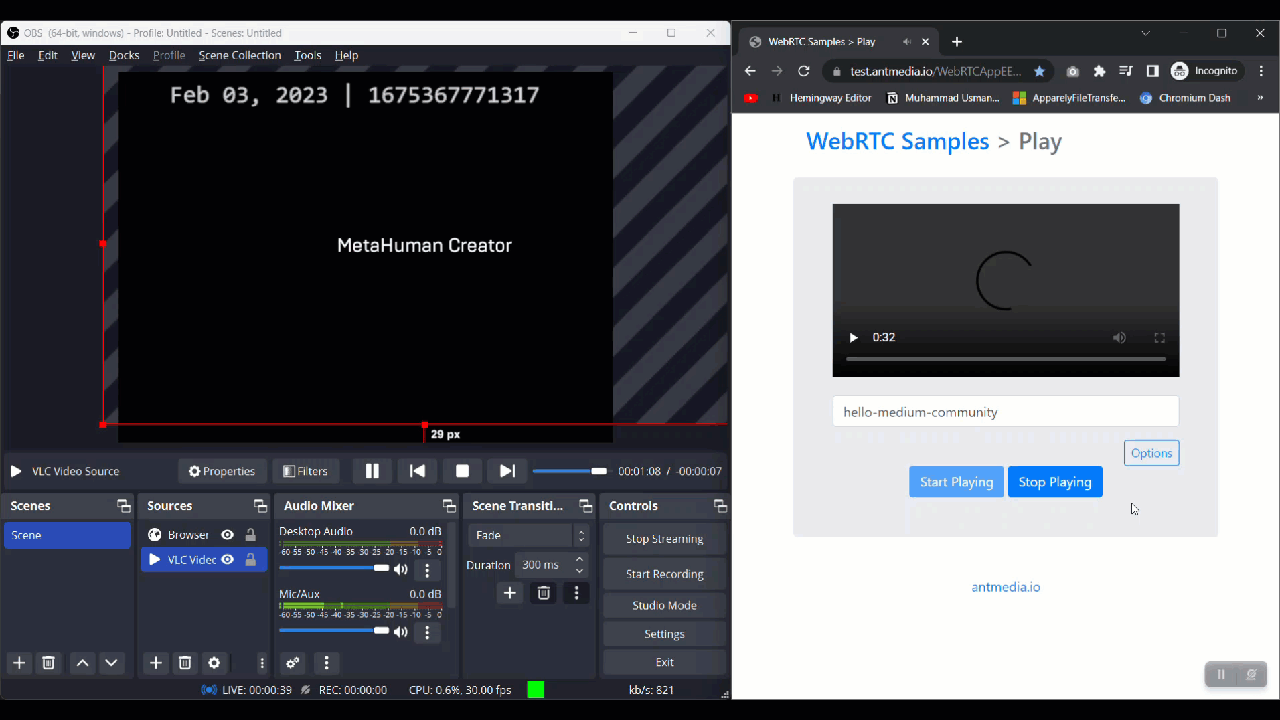Show more Chrome bookmarks with chevron
Image resolution: width=1280 pixels, height=720 pixels.
click(x=1260, y=98)
